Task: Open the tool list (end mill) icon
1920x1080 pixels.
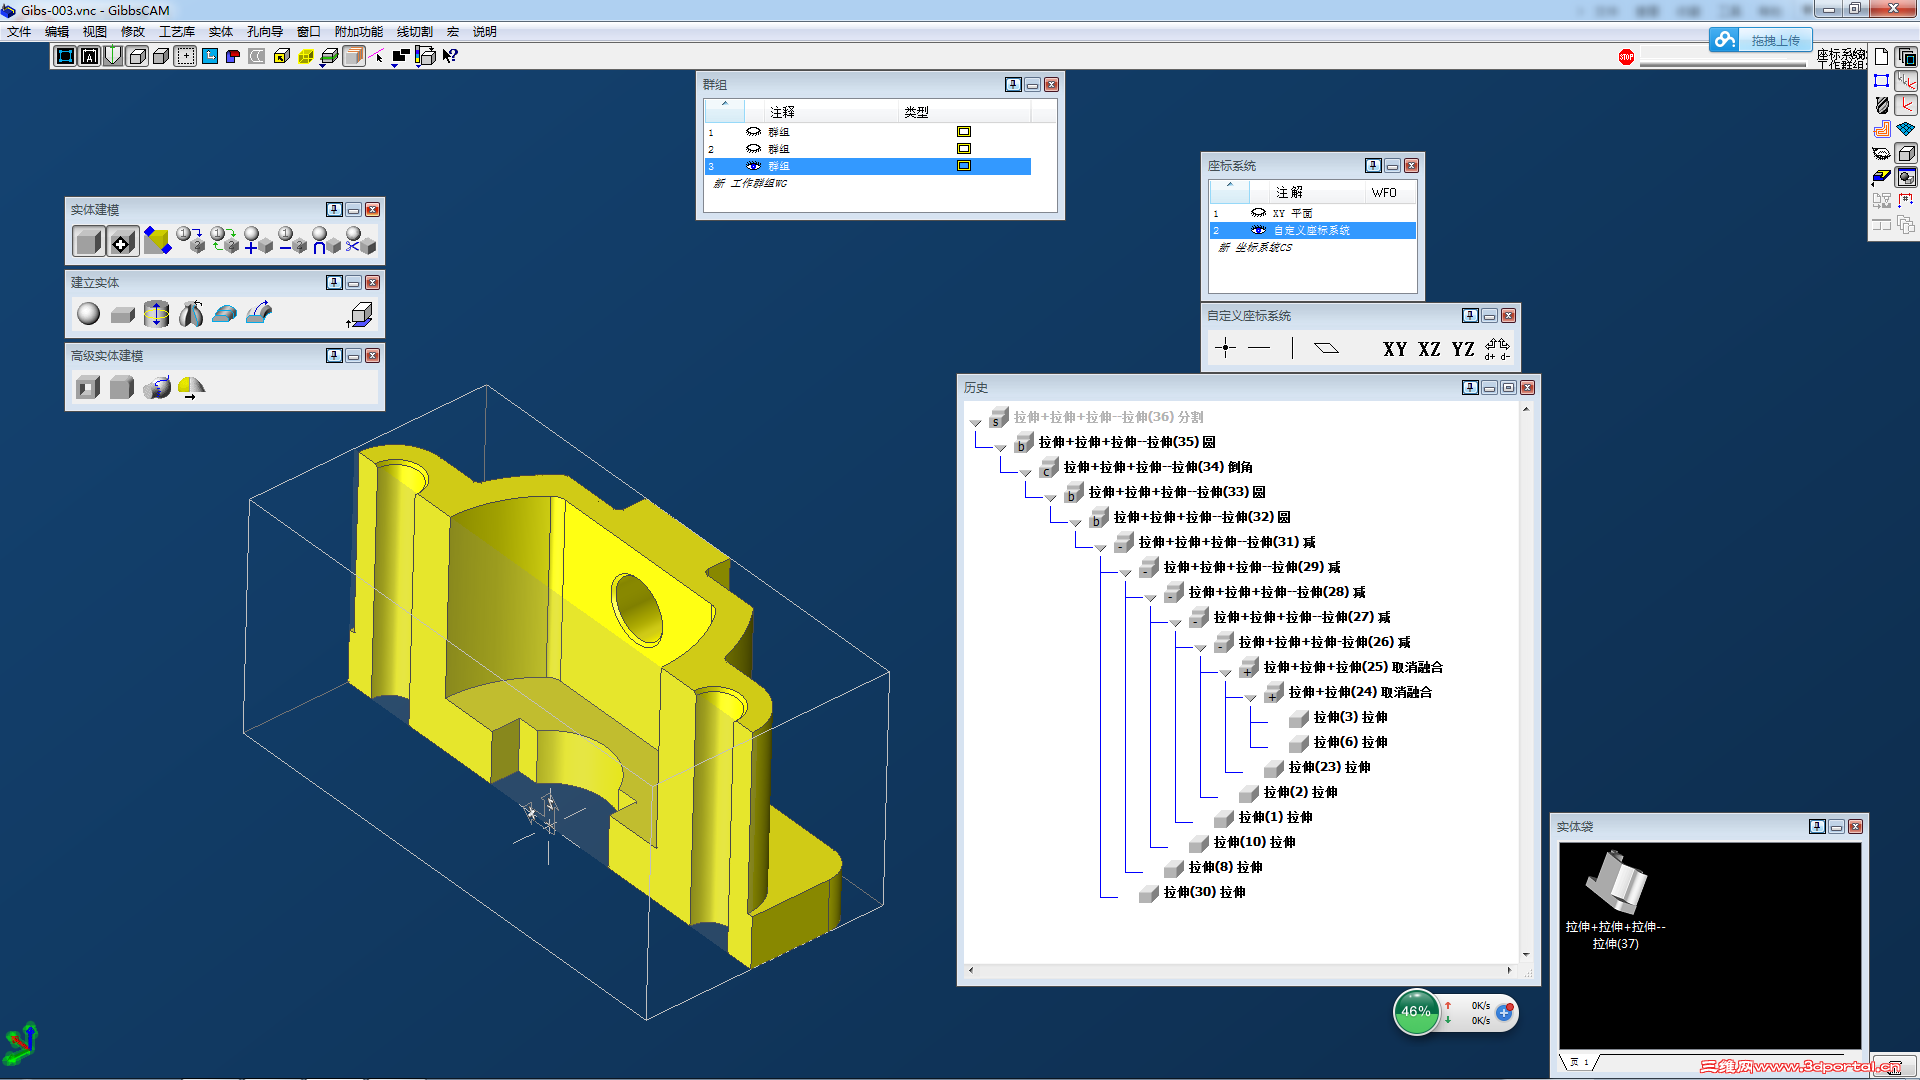Action: click(x=1882, y=105)
